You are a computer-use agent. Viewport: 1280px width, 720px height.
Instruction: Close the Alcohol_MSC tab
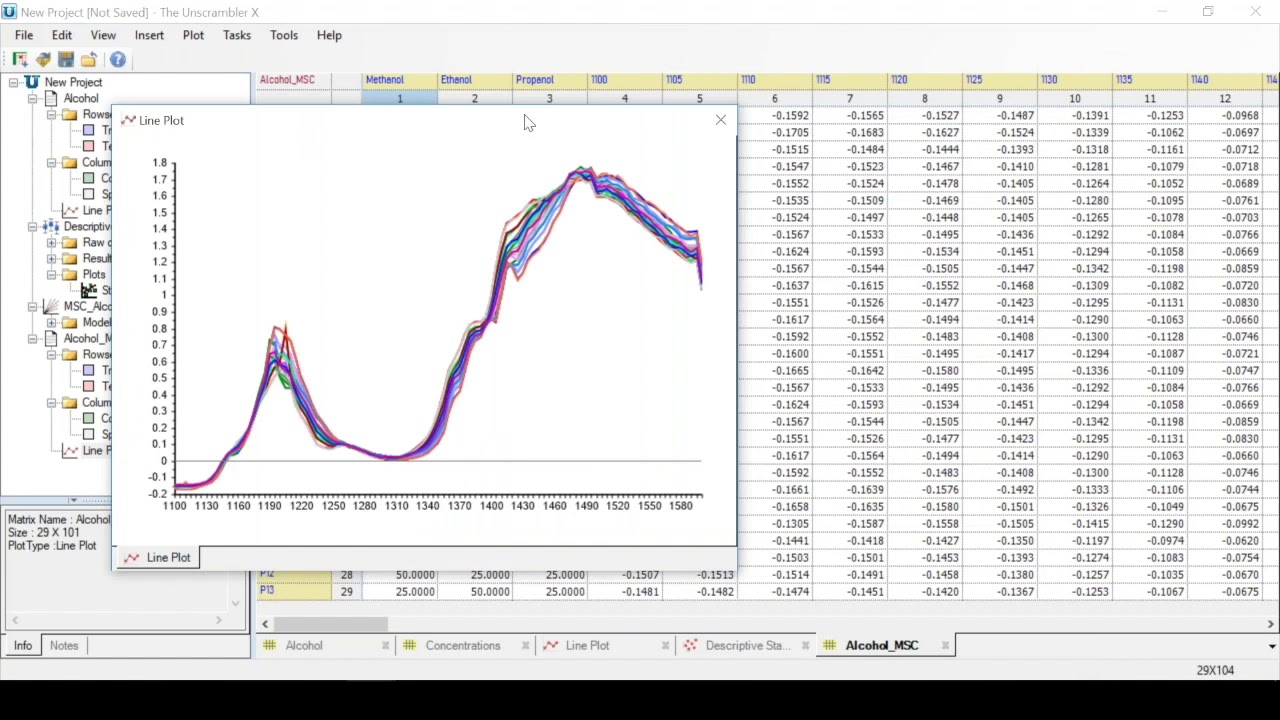pyautogui.click(x=945, y=645)
